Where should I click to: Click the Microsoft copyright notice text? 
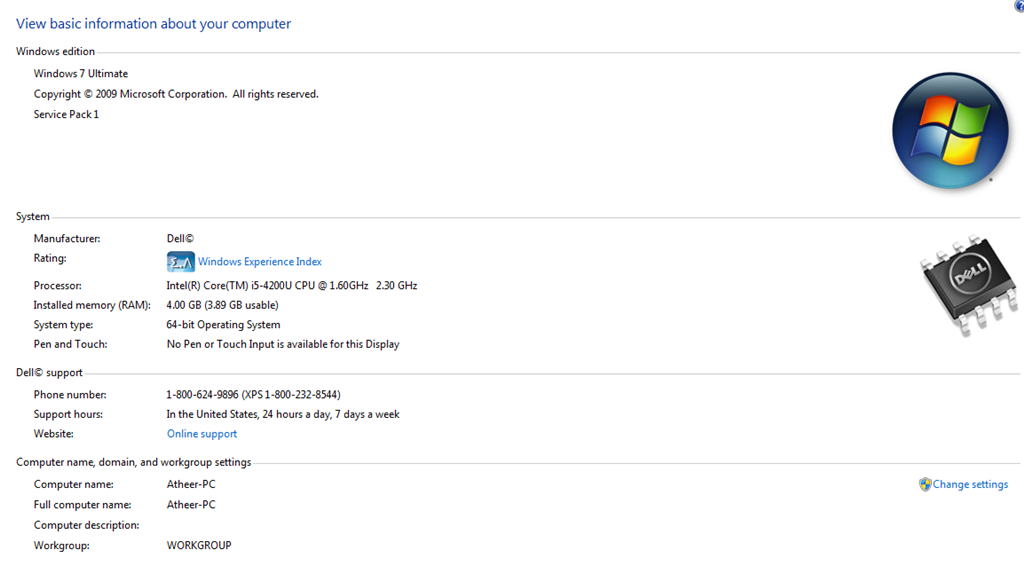pos(176,94)
